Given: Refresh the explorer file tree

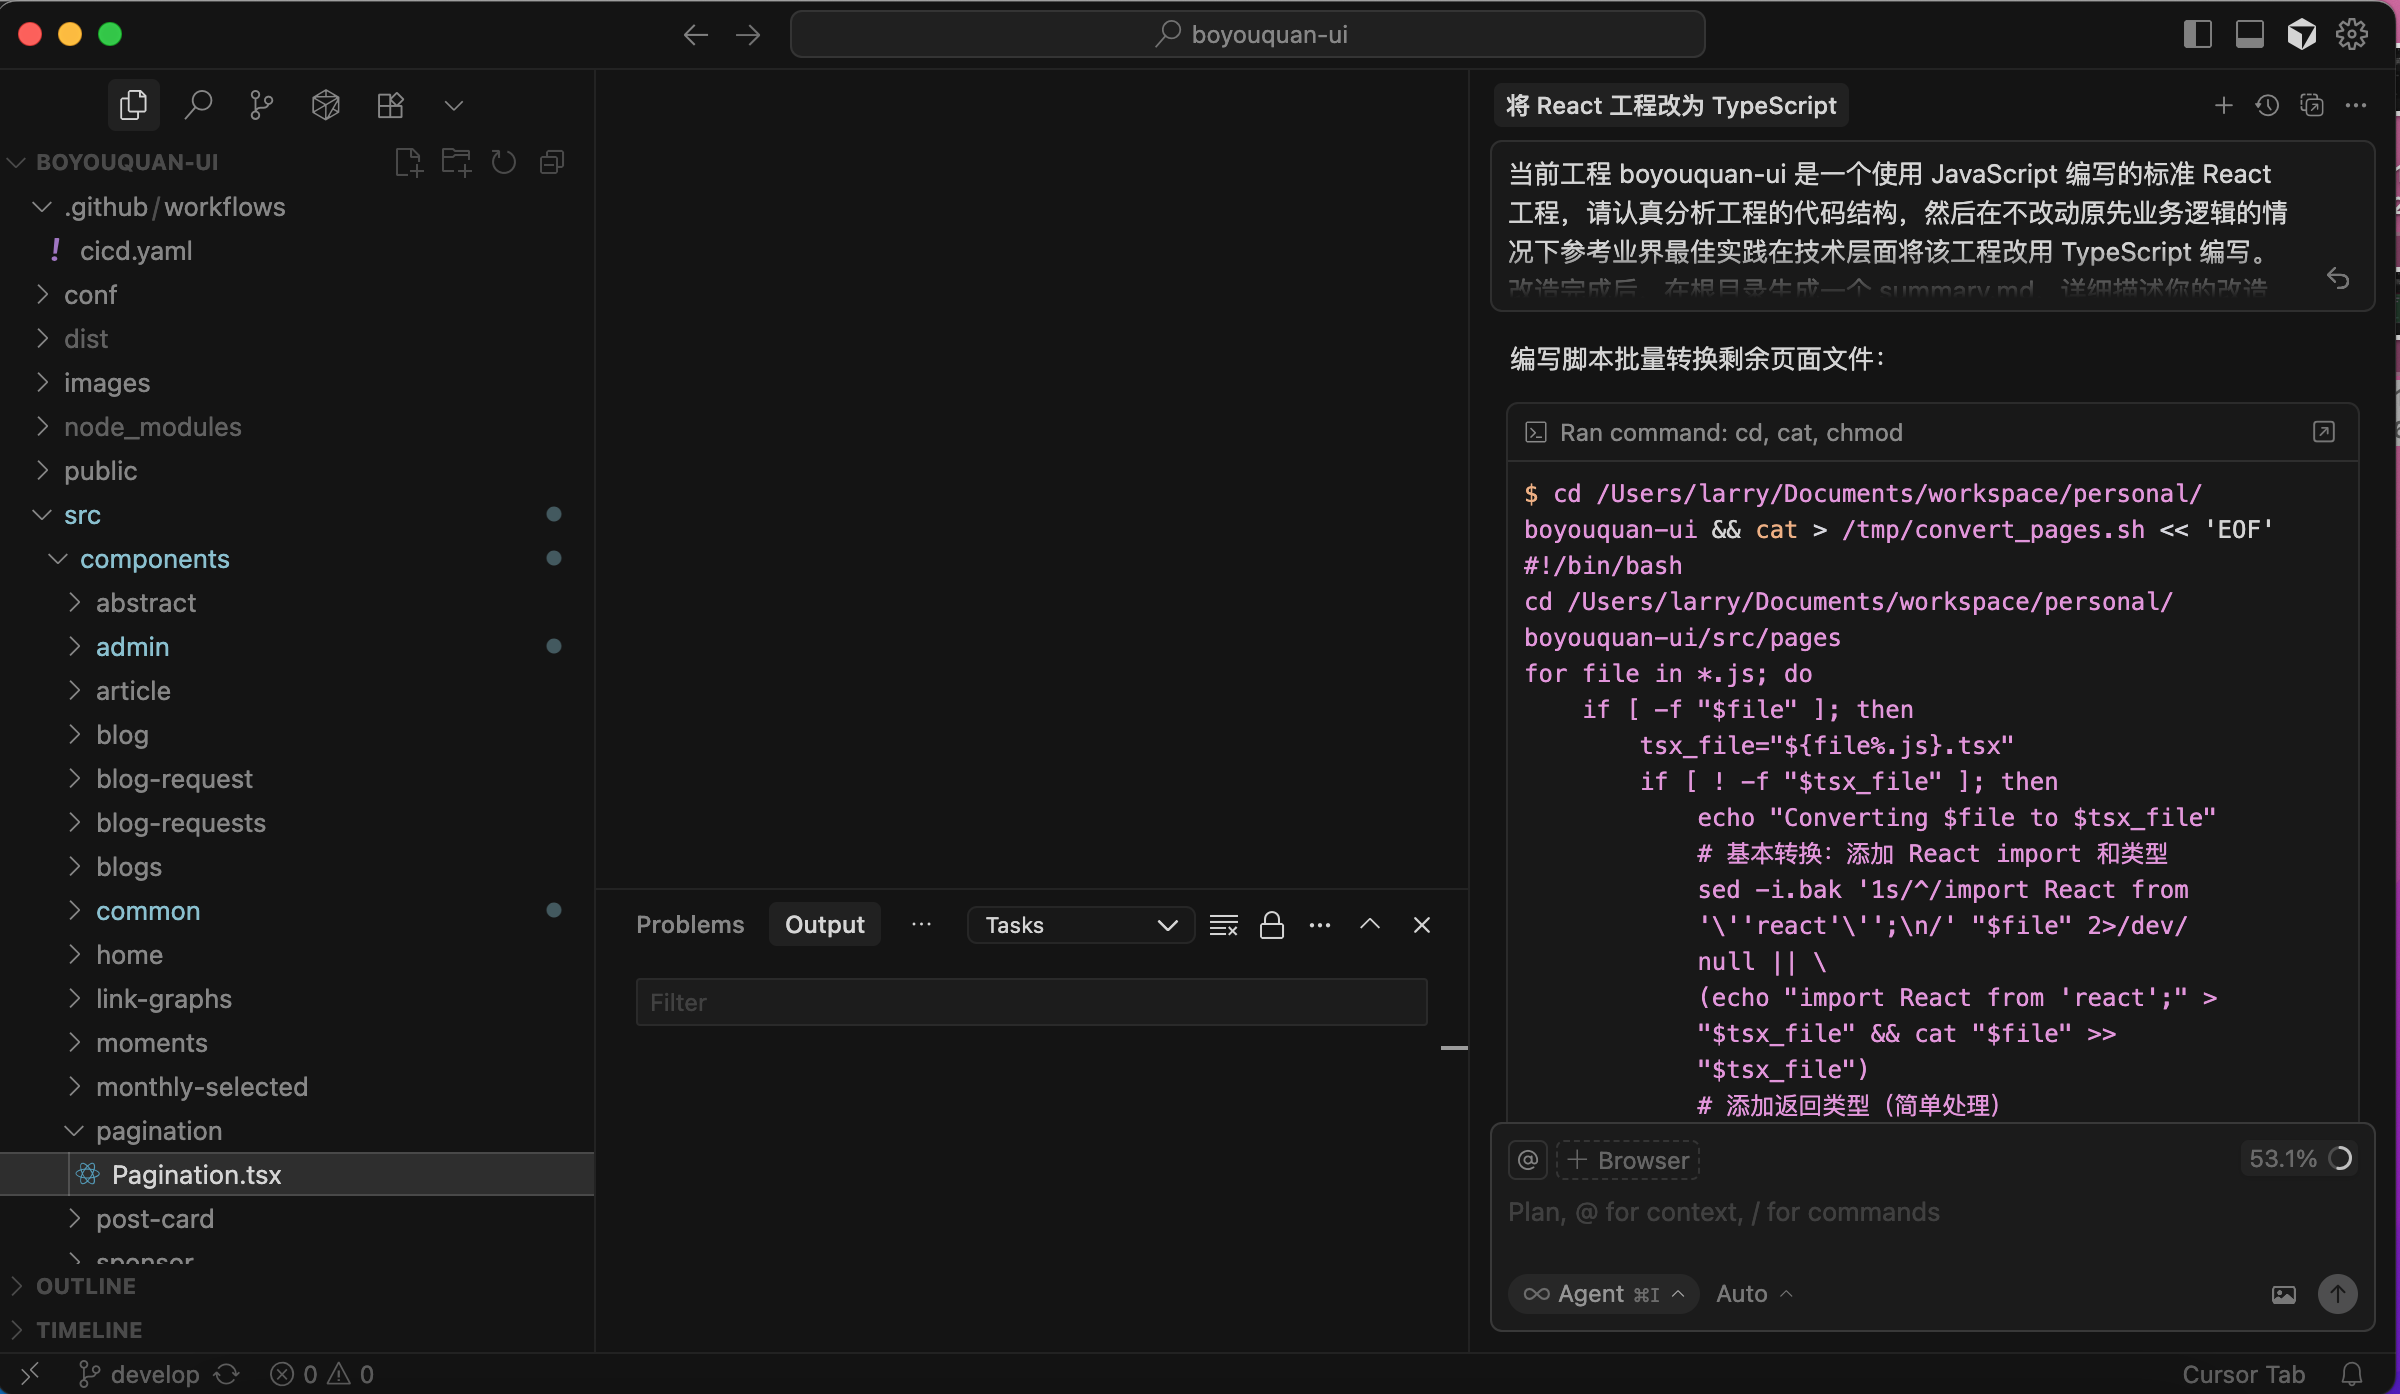Looking at the screenshot, I should click(503, 161).
